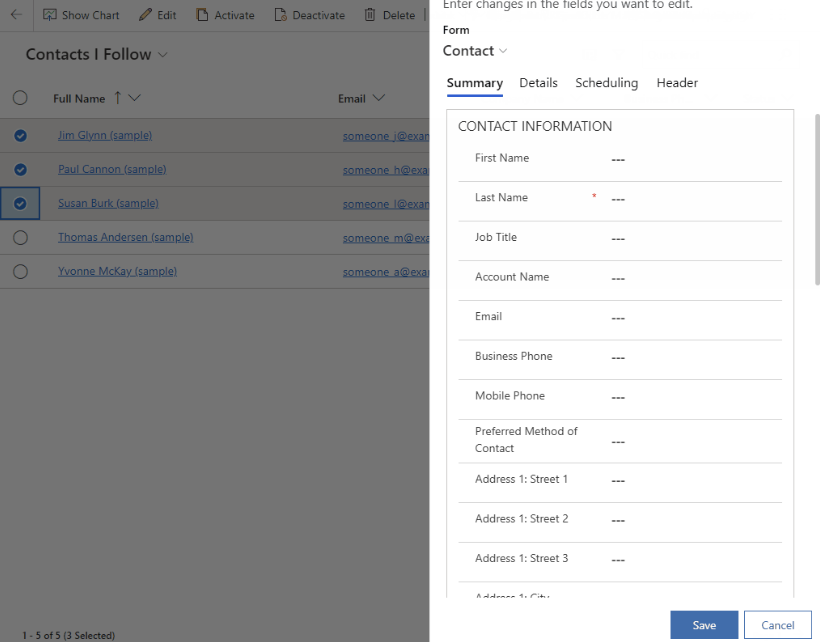Uncheck the Jim Glynn row checkbox

[x=20, y=135]
